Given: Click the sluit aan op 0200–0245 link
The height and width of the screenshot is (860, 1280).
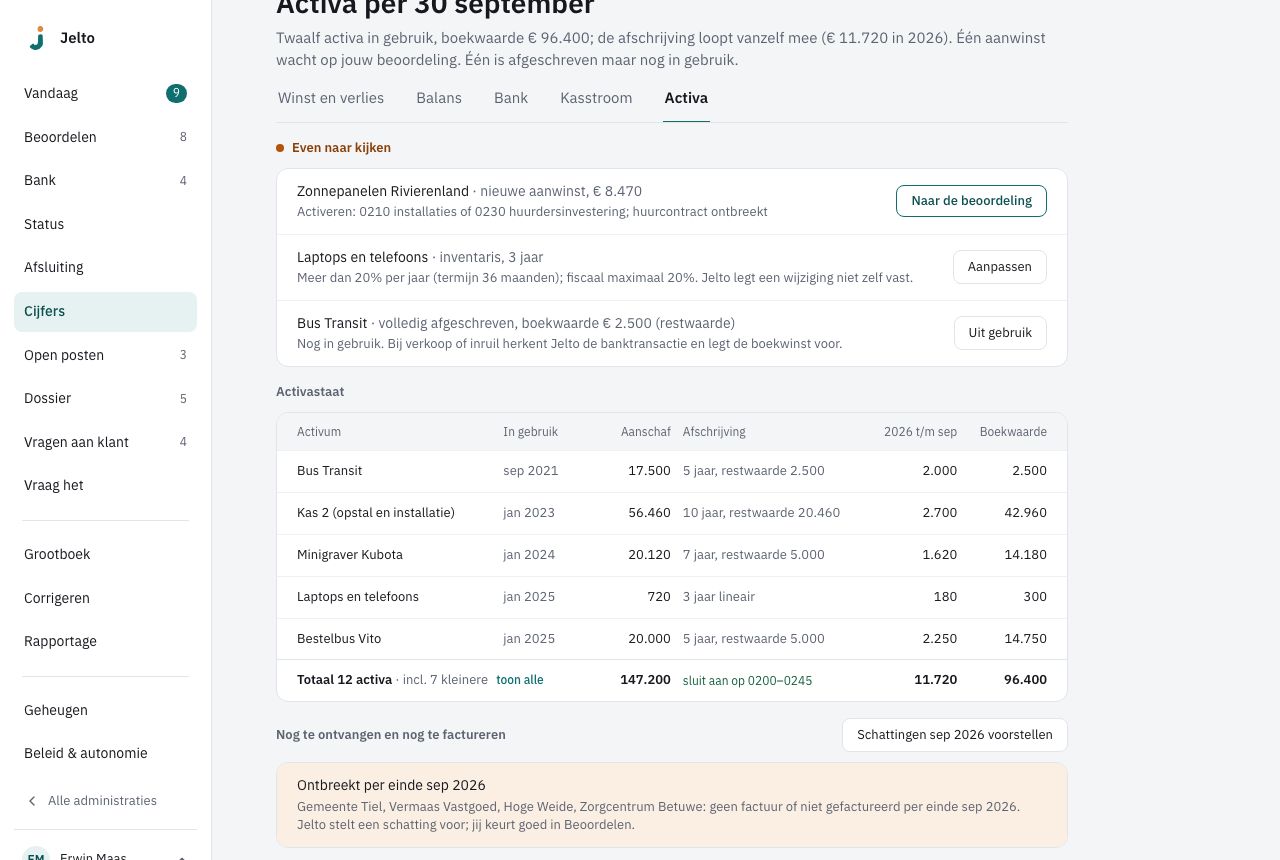Looking at the screenshot, I should [x=747, y=681].
